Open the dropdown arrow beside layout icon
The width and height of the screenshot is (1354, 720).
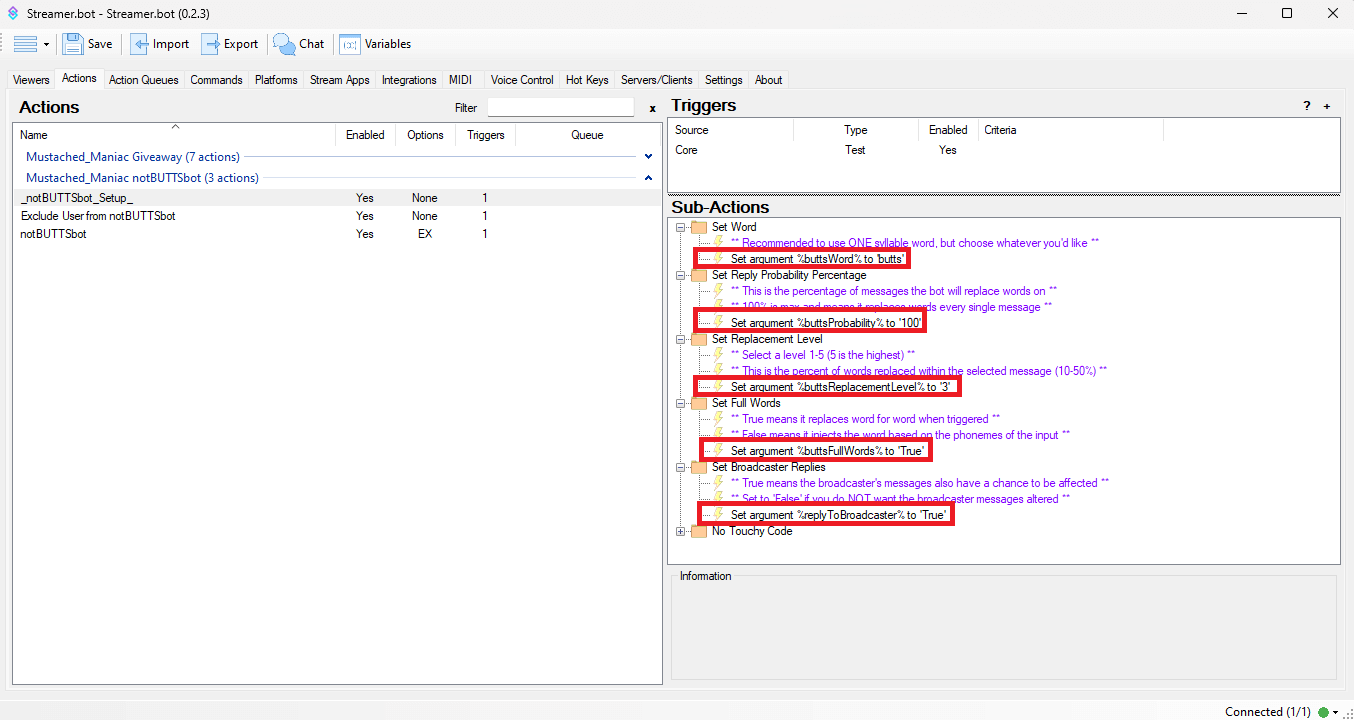46,45
